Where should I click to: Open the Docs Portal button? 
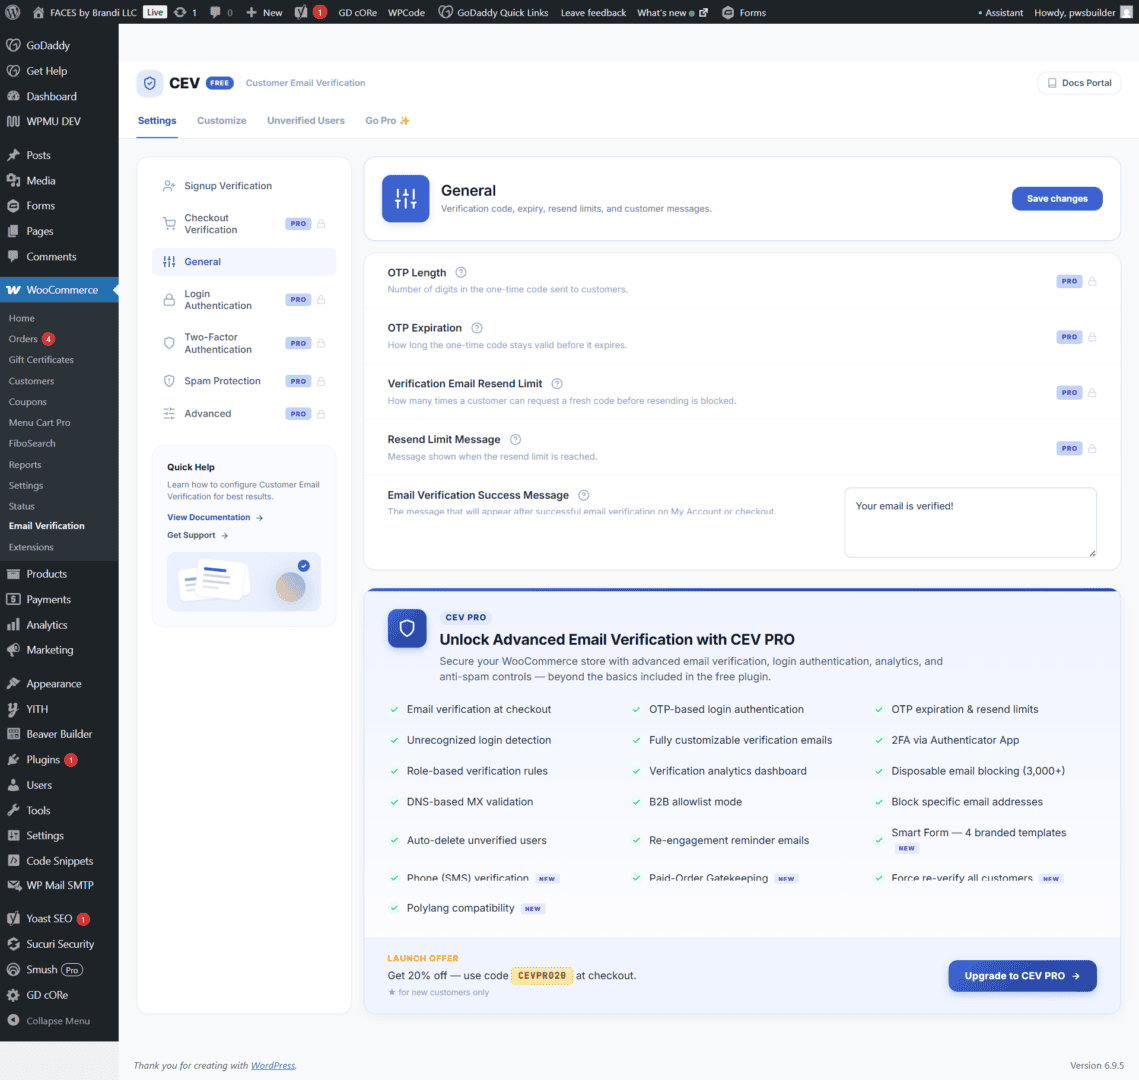[1079, 83]
